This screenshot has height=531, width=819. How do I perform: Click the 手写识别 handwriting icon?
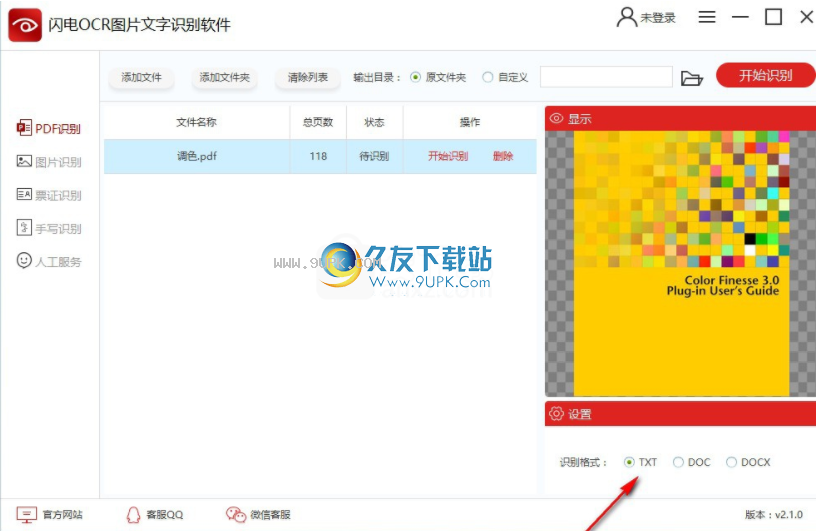tap(24, 227)
